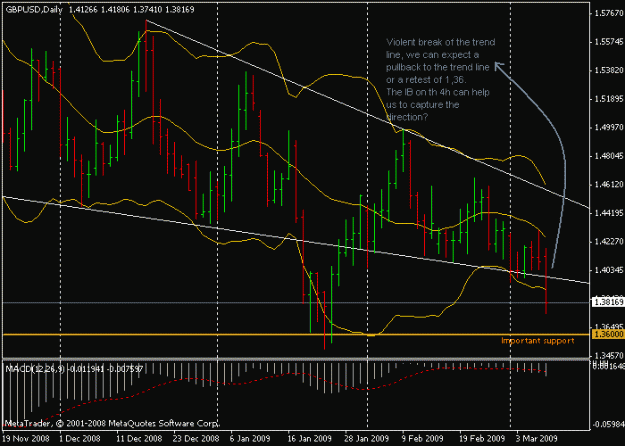Click the 1.34570 price axis label

click(x=609, y=355)
